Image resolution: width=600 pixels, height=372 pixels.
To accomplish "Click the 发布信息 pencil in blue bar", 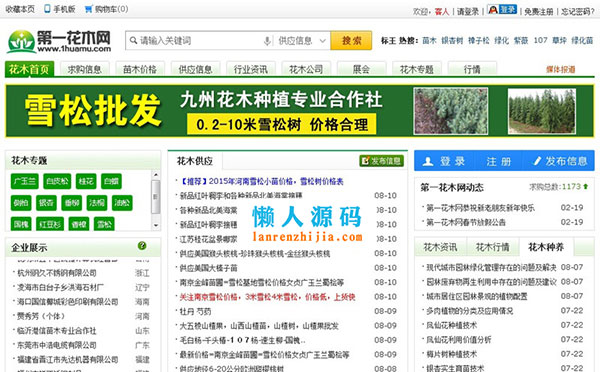I will click(x=537, y=161).
